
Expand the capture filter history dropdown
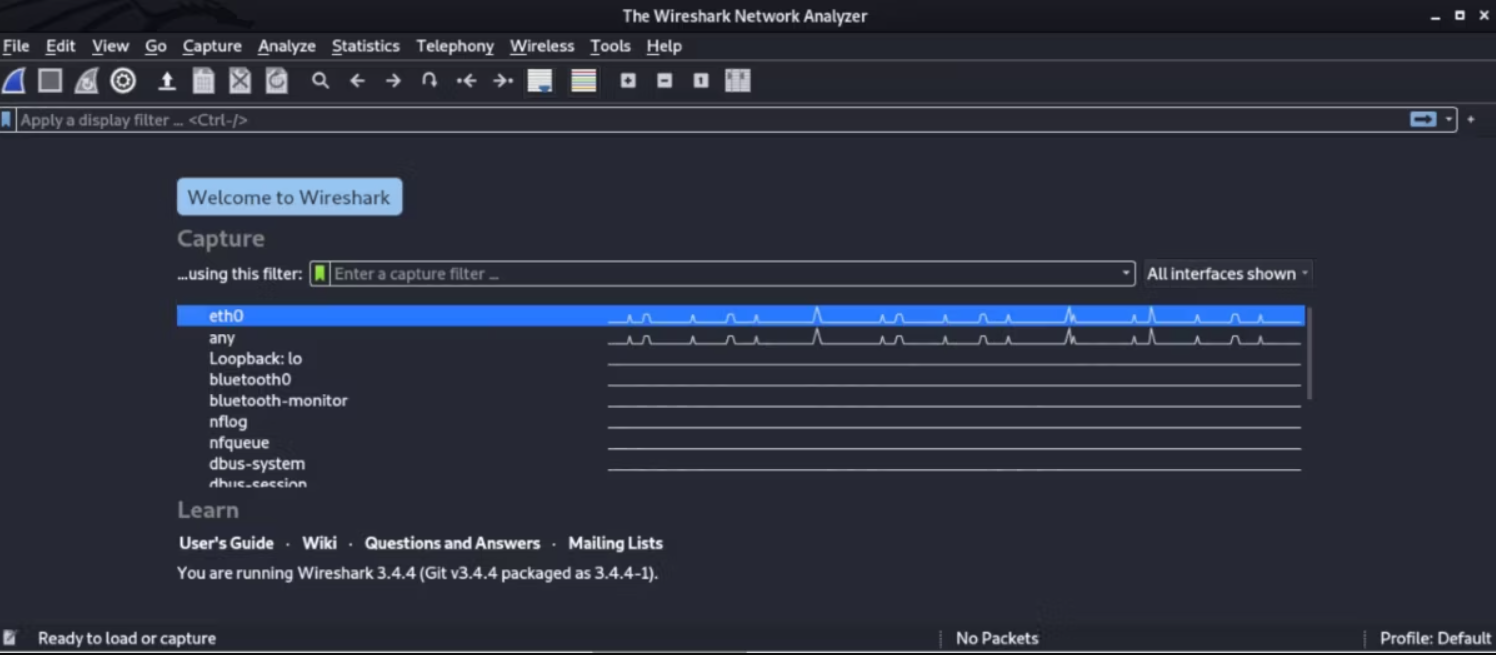coord(1125,273)
